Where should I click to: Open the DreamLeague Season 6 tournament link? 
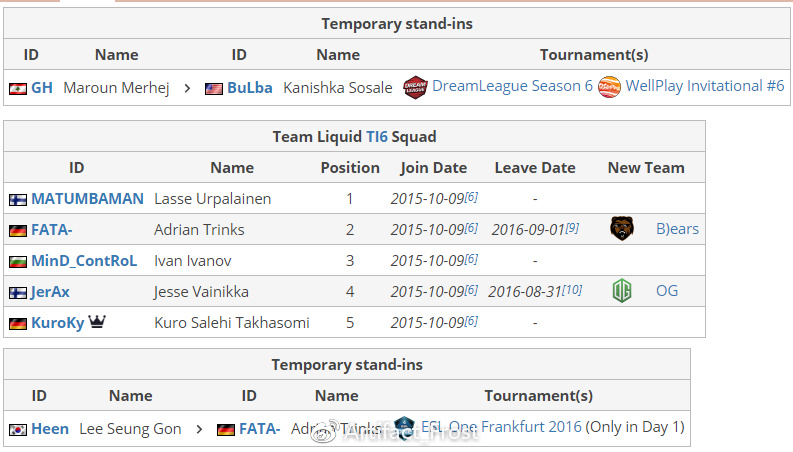click(512, 86)
